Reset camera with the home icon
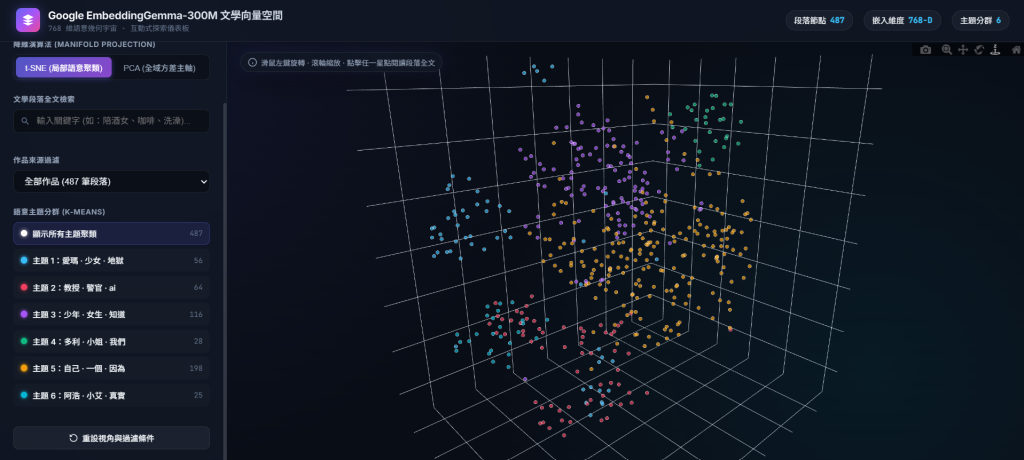The width and height of the screenshot is (1024, 460). 1016,50
